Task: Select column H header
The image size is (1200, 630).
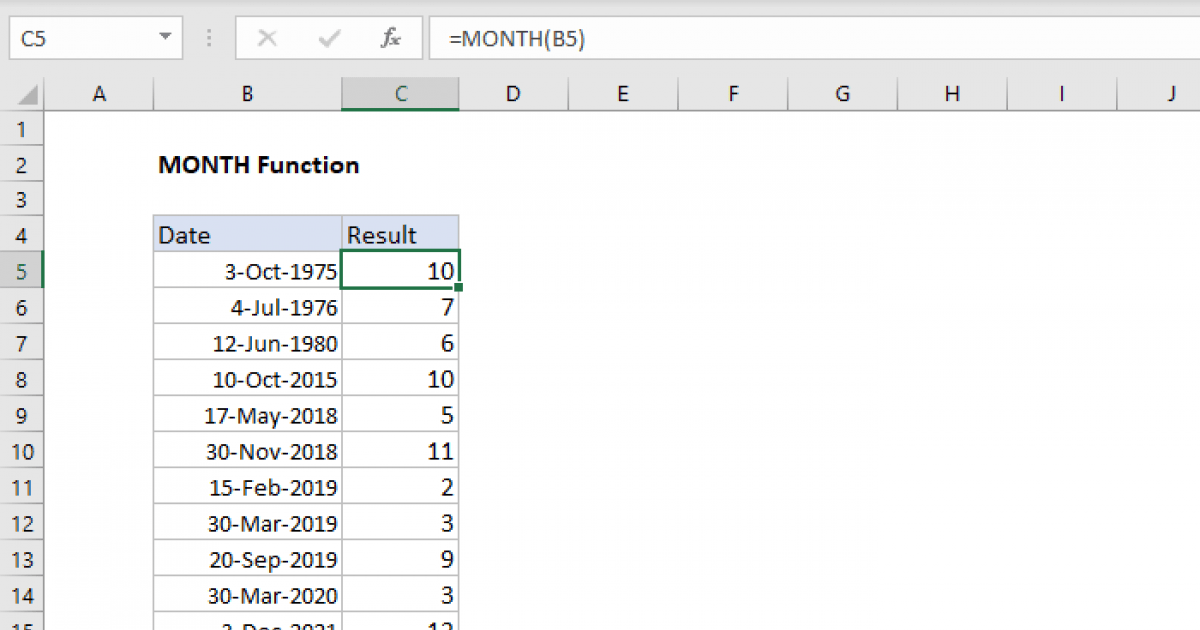Action: click(x=952, y=94)
